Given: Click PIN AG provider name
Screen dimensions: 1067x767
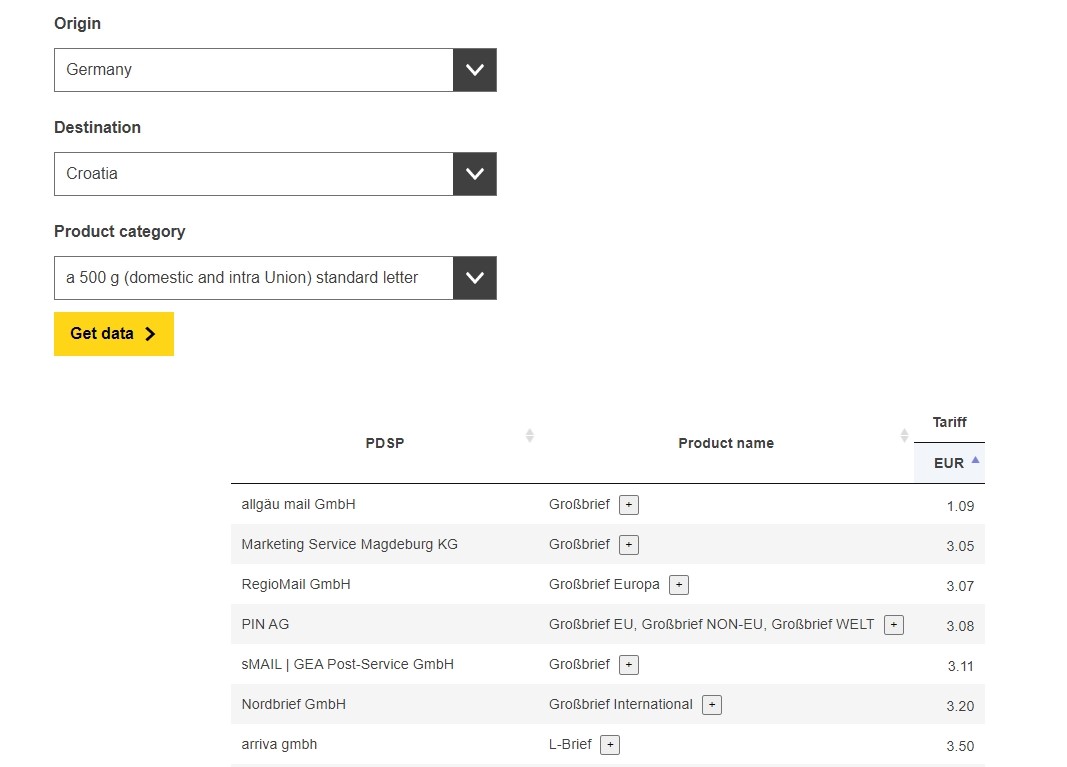Looking at the screenshot, I should pyautogui.click(x=265, y=625).
